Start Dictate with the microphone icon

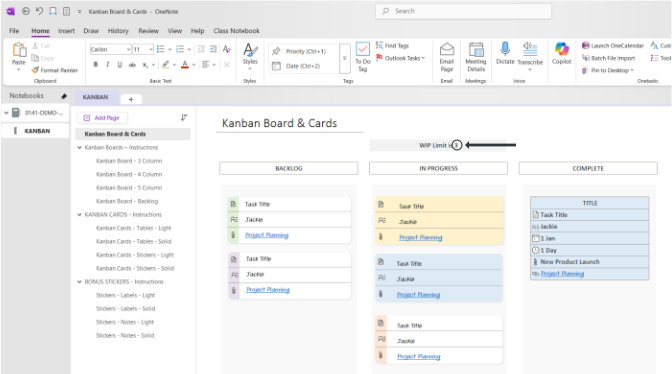(x=505, y=49)
